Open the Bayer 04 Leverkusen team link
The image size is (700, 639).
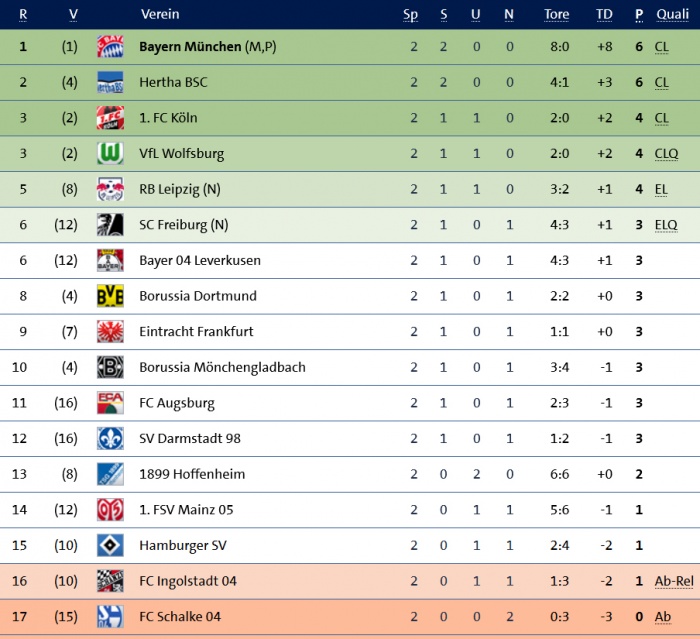(200, 261)
